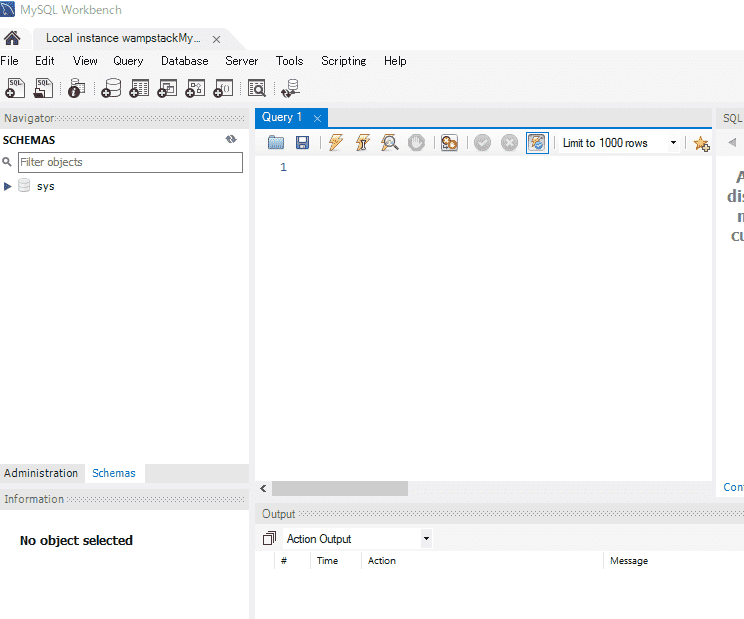
Task: Click the horizontal scrollbar thumb in editor
Action: click(x=340, y=488)
